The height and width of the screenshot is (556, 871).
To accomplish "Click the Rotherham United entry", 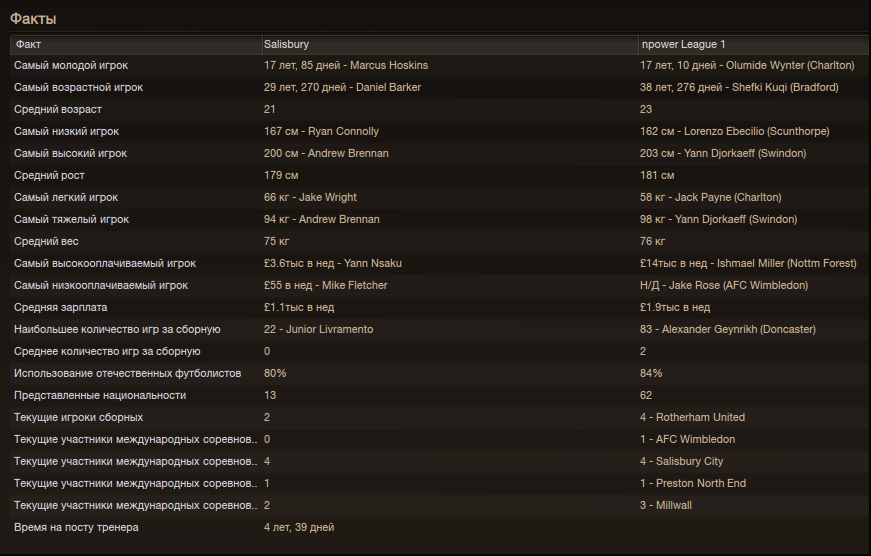I will [700, 417].
